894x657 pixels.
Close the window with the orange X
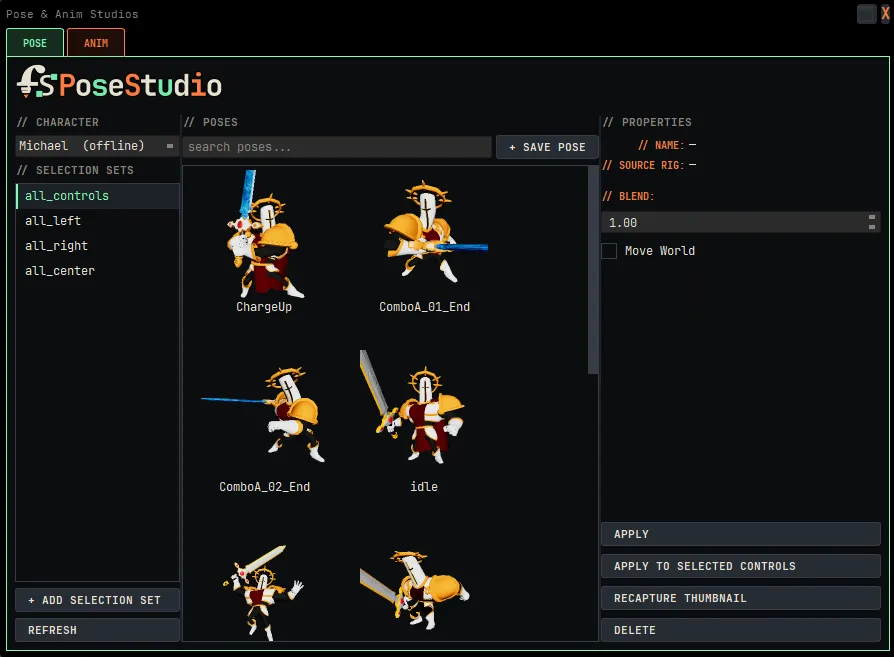(x=885, y=14)
